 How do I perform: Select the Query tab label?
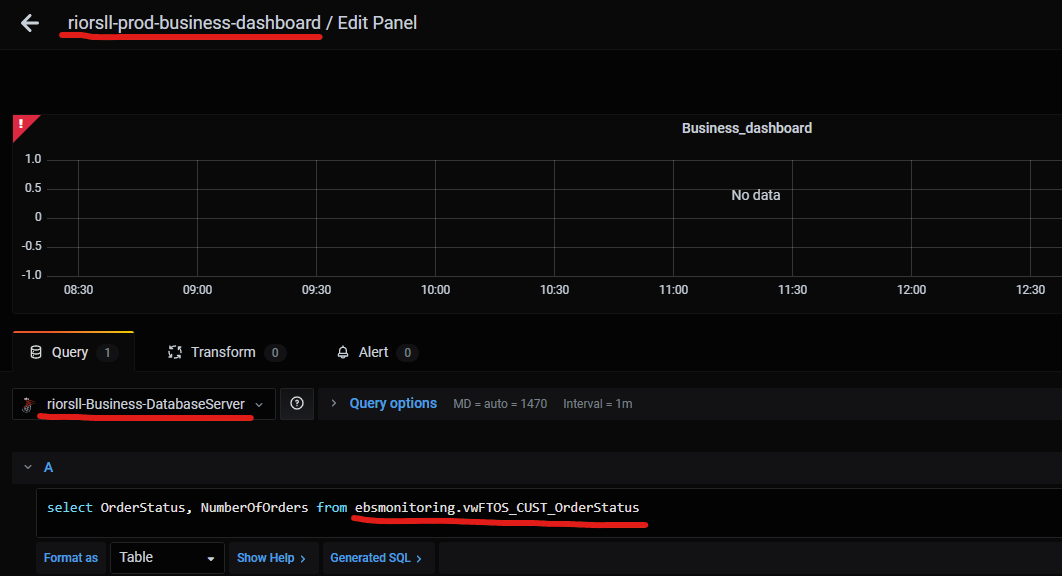tap(70, 353)
